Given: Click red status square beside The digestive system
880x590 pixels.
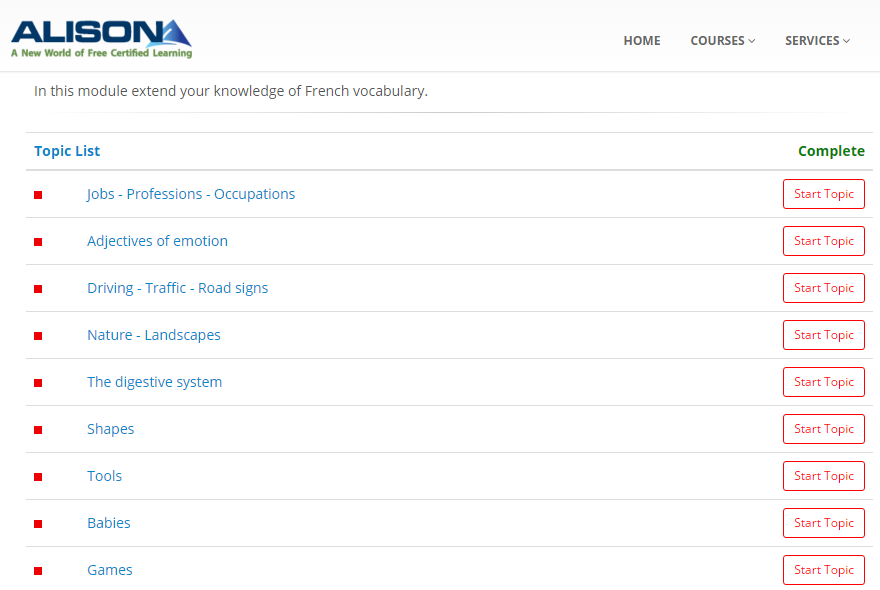Looking at the screenshot, I should pos(38,383).
